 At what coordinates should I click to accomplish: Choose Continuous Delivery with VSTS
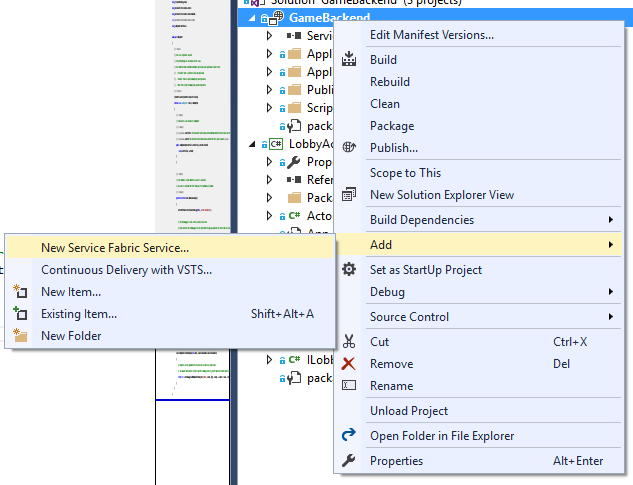point(126,270)
